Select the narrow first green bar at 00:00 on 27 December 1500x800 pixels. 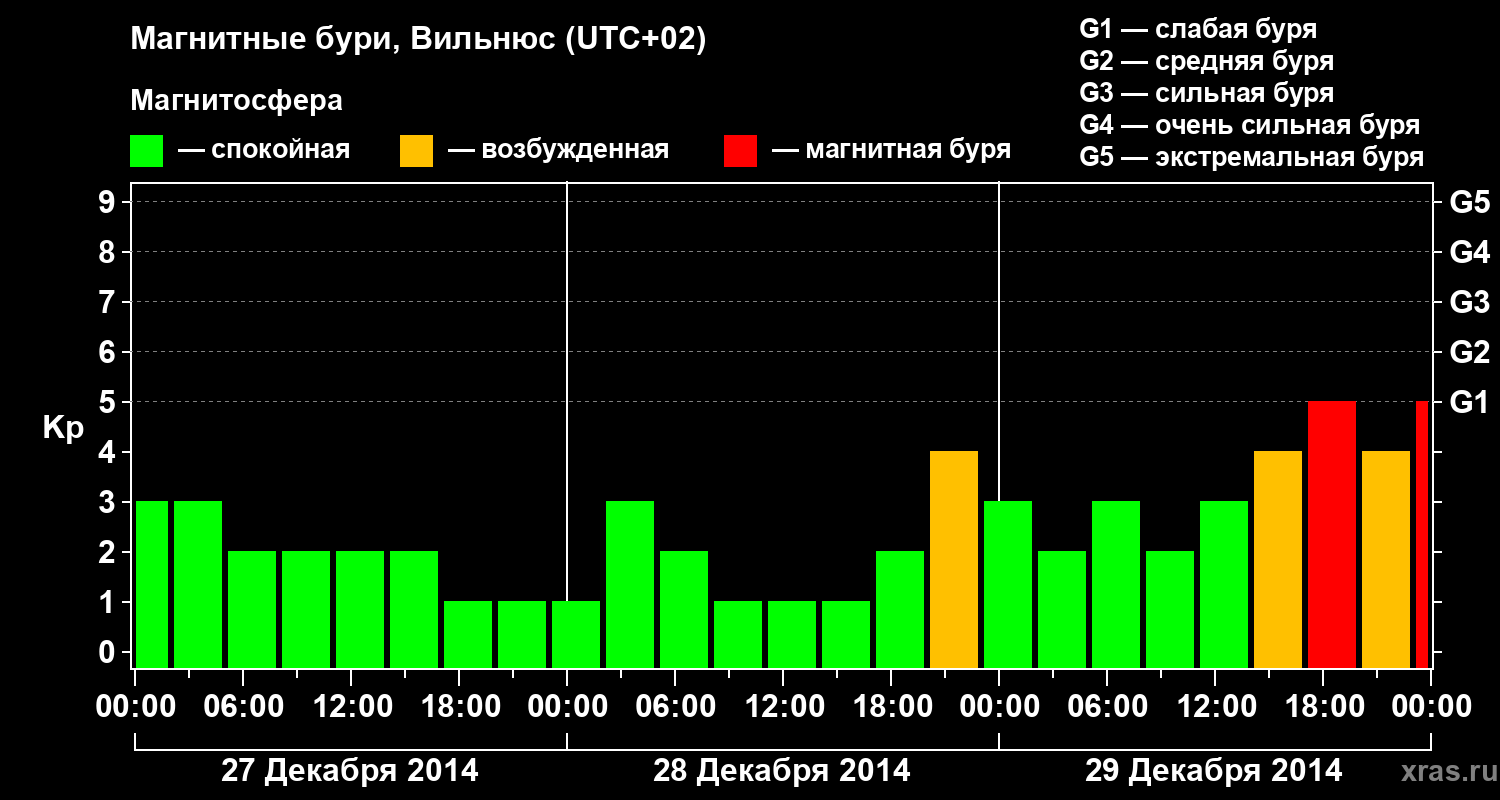tap(152, 585)
